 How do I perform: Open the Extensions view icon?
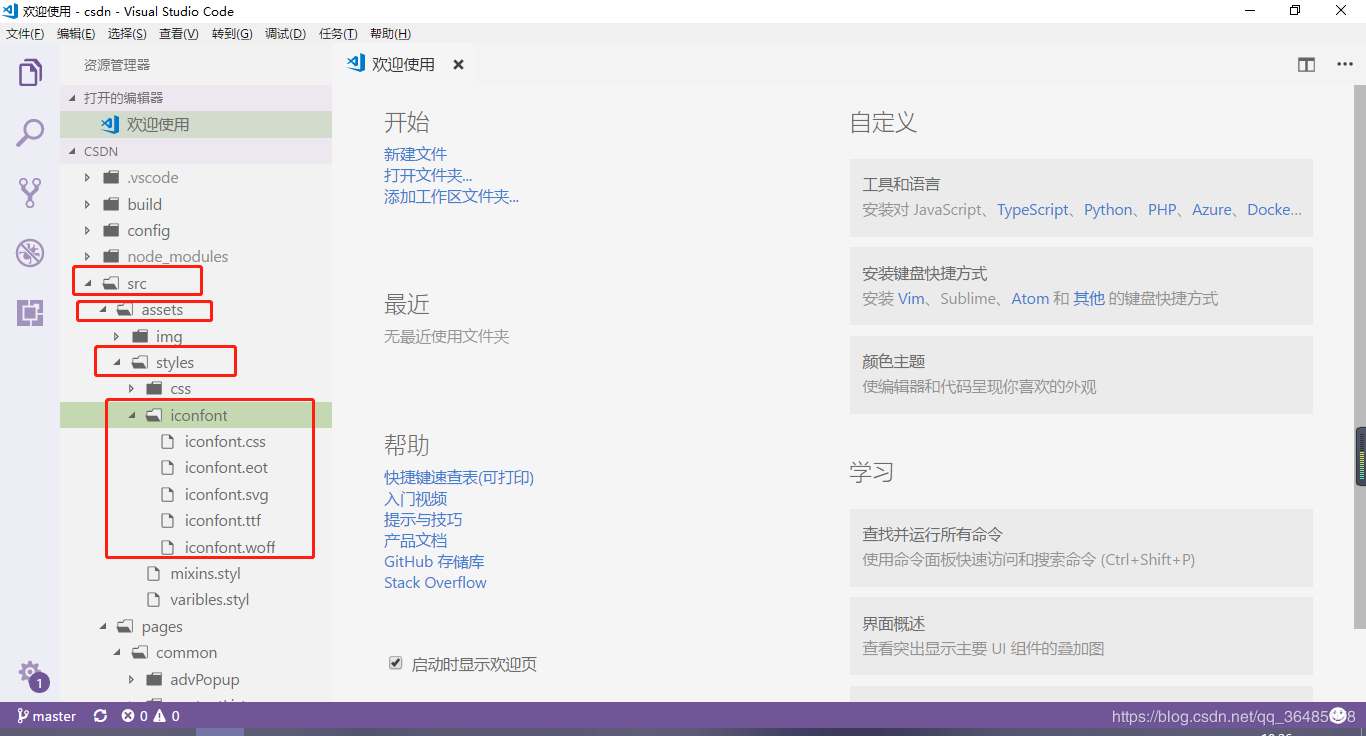point(29,313)
